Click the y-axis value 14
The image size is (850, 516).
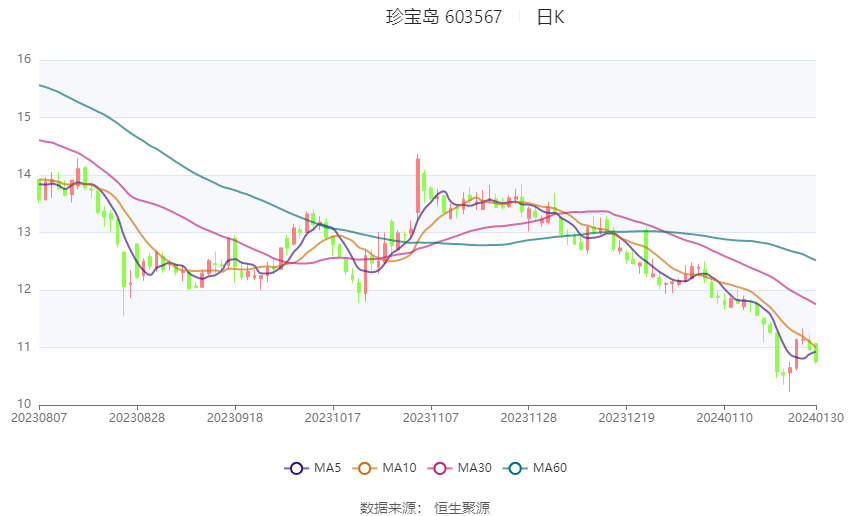[24, 174]
